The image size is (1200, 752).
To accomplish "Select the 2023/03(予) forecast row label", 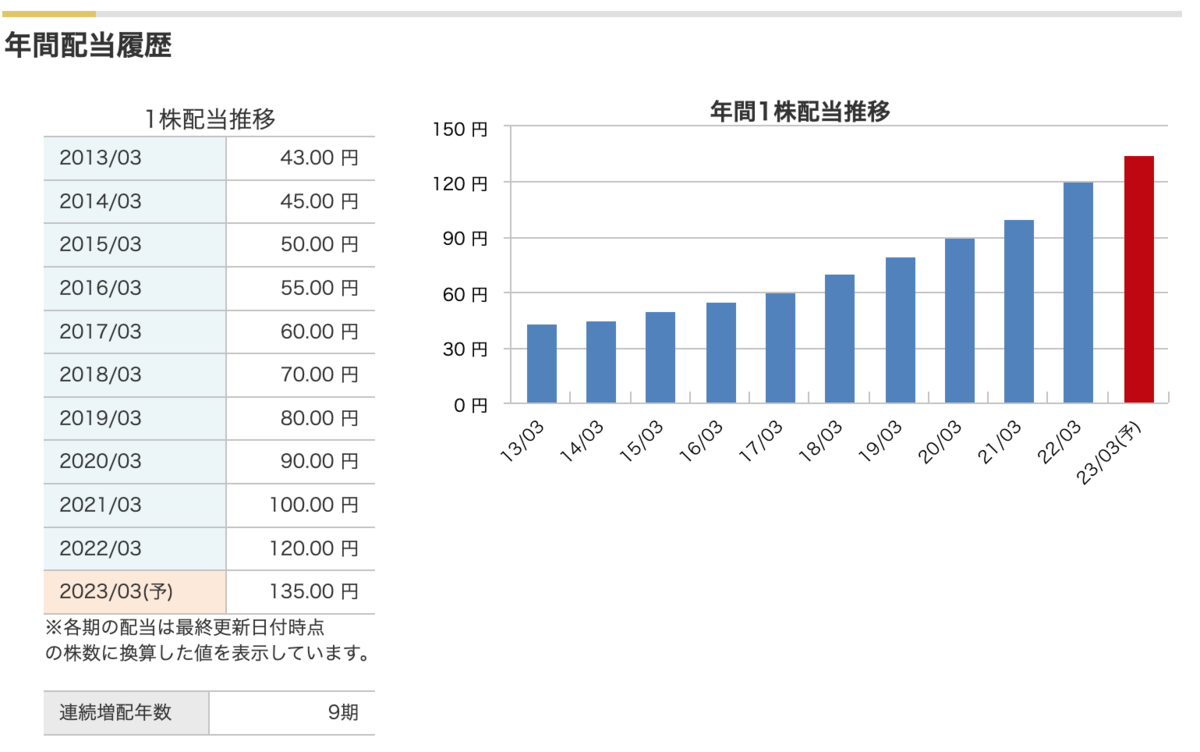I will tap(135, 592).
